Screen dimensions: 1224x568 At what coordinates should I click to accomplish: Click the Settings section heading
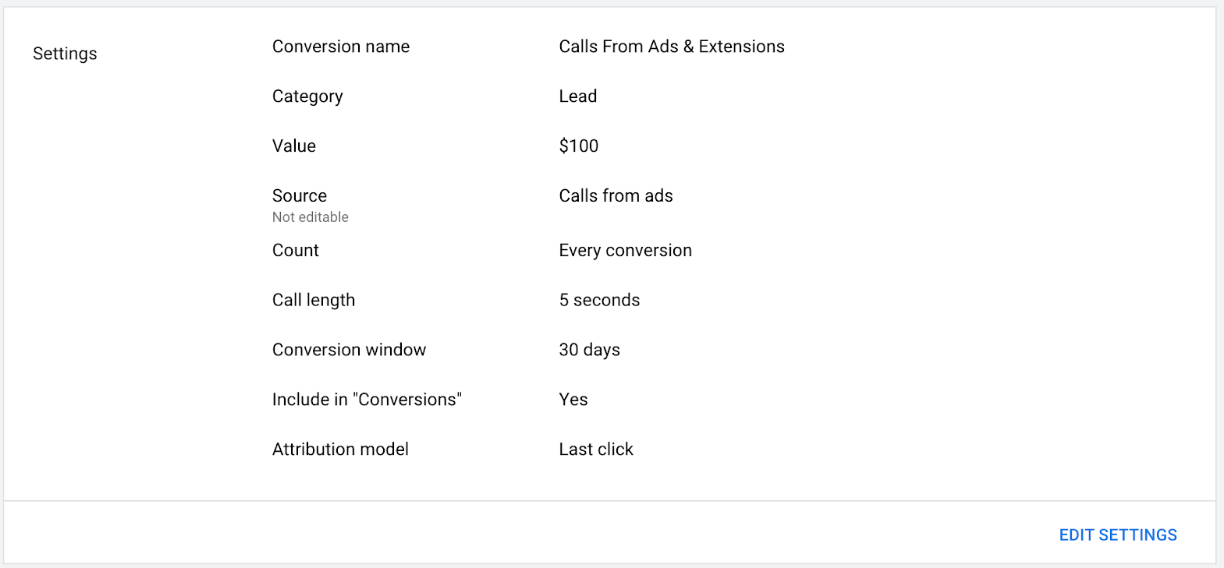(x=65, y=54)
